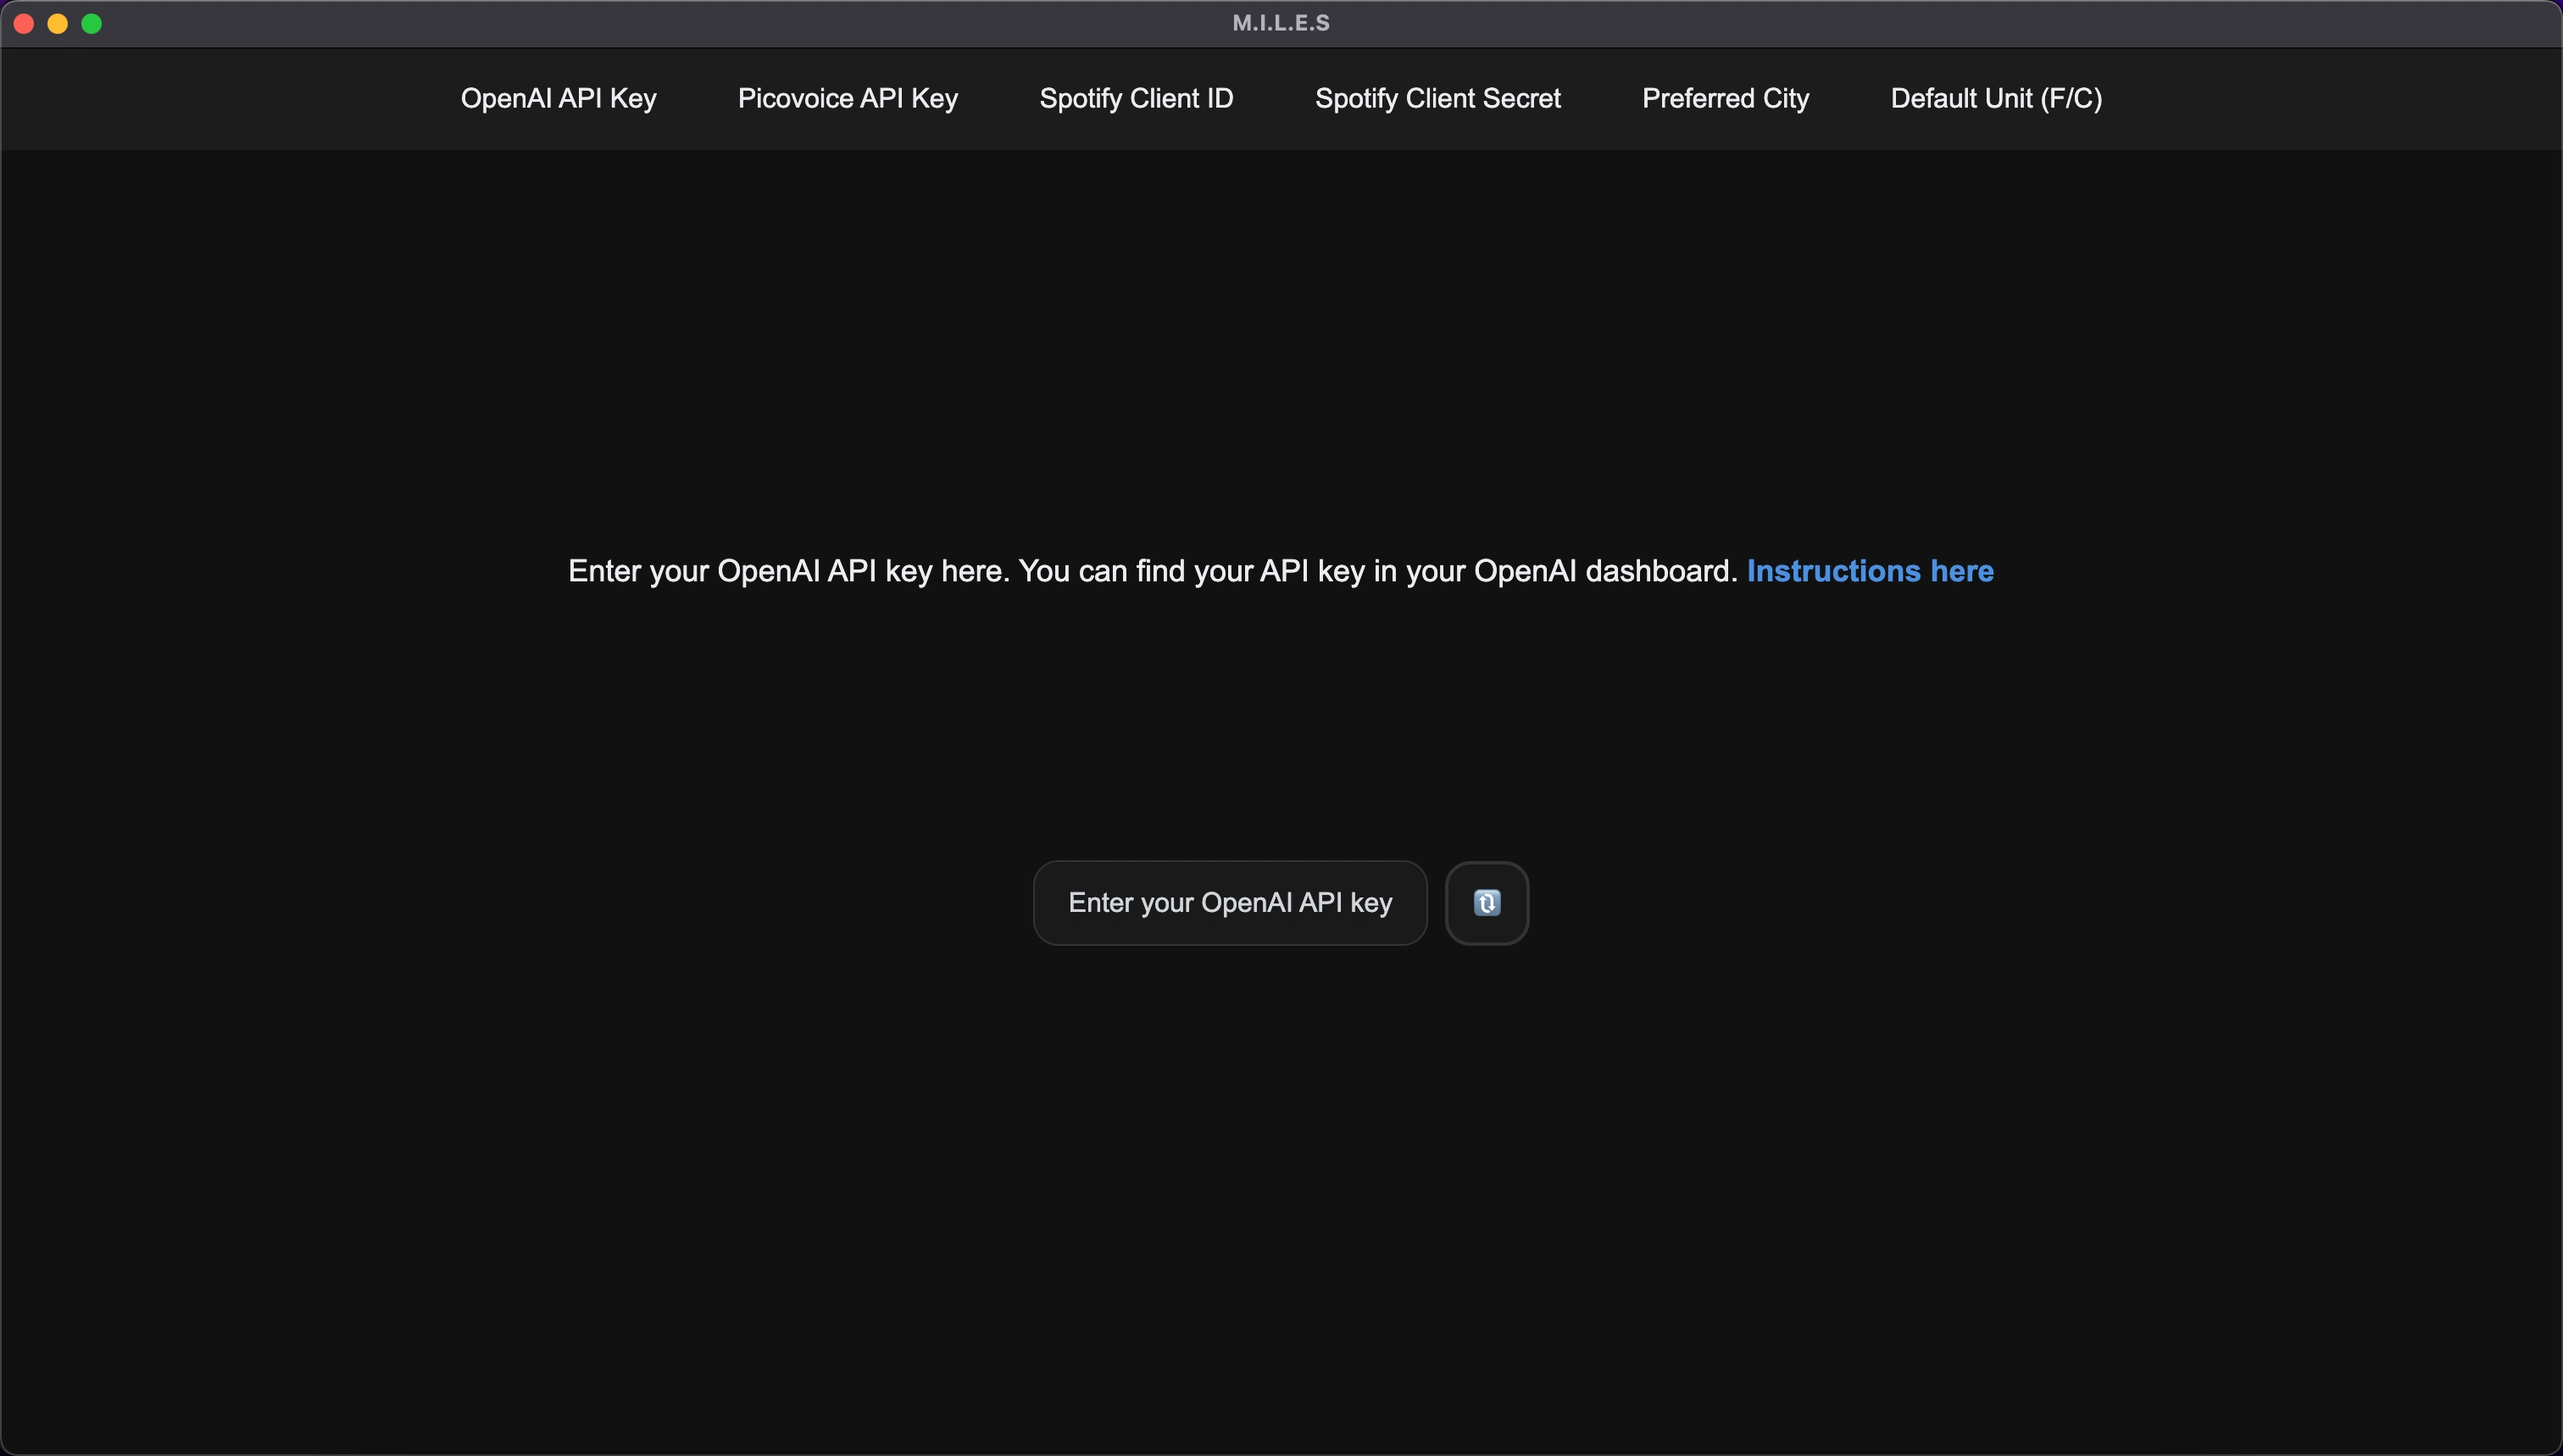The image size is (2563, 1456).
Task: Minimize the window with the yellow button
Action: coord(58,24)
